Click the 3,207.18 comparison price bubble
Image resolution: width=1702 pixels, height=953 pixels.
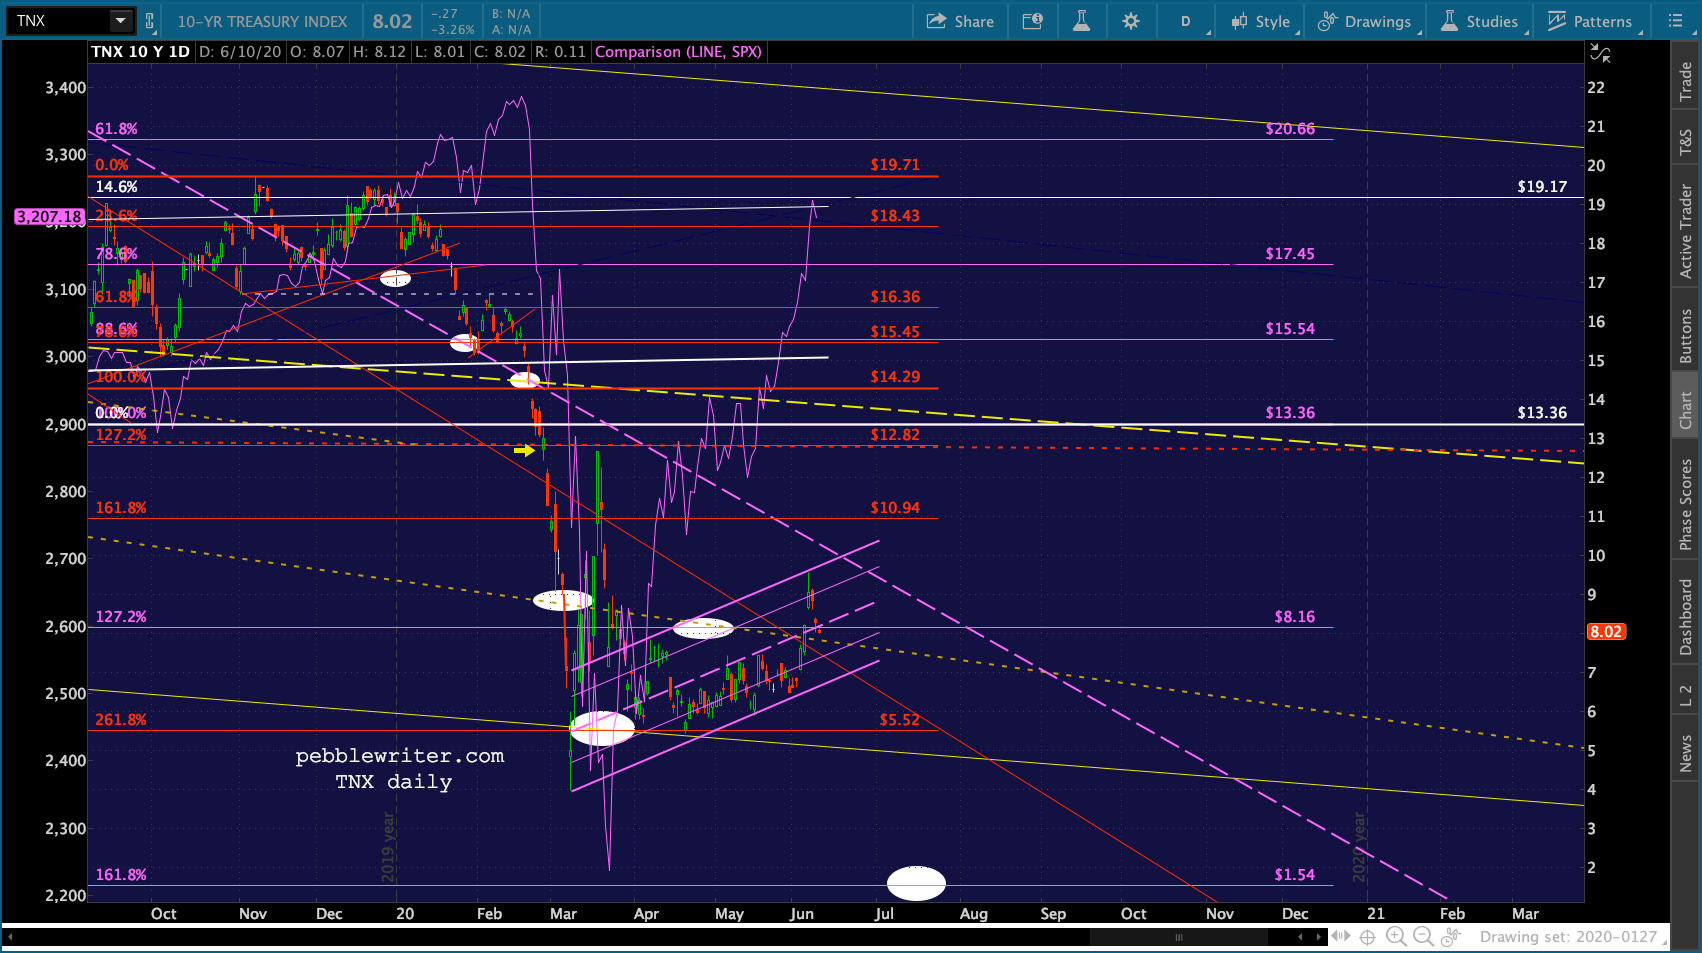[48, 217]
